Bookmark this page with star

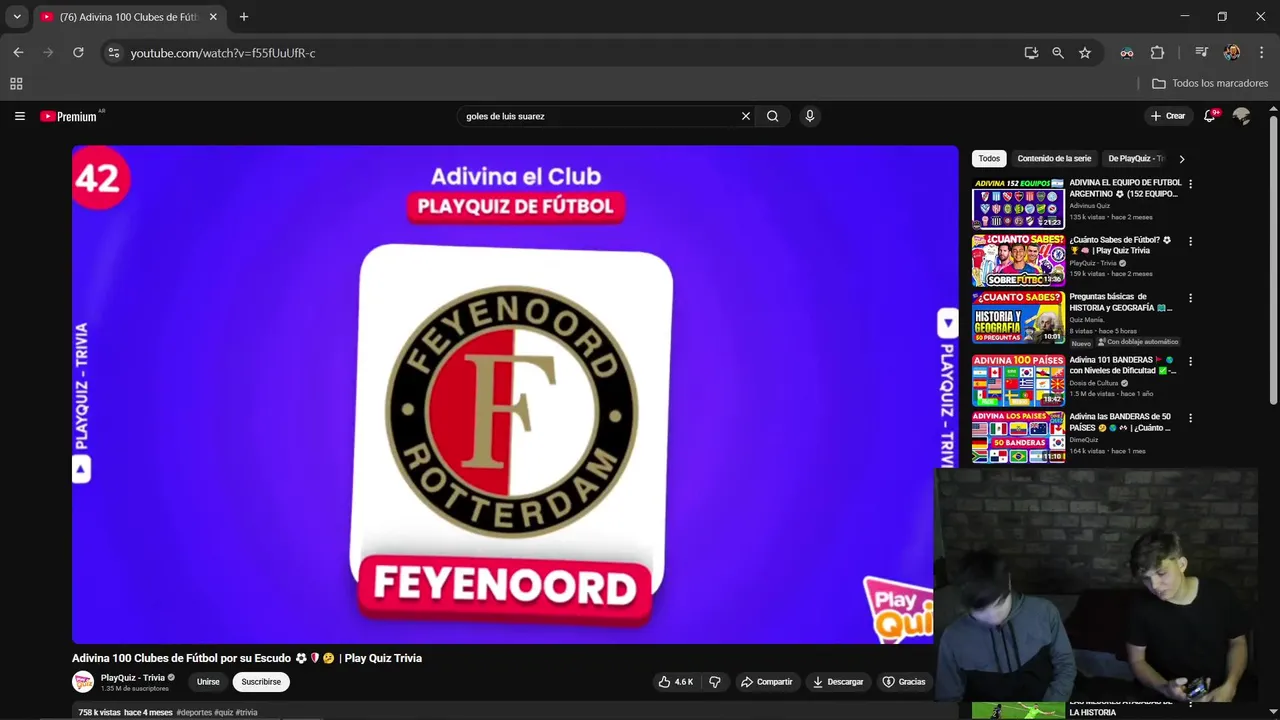(x=1085, y=53)
